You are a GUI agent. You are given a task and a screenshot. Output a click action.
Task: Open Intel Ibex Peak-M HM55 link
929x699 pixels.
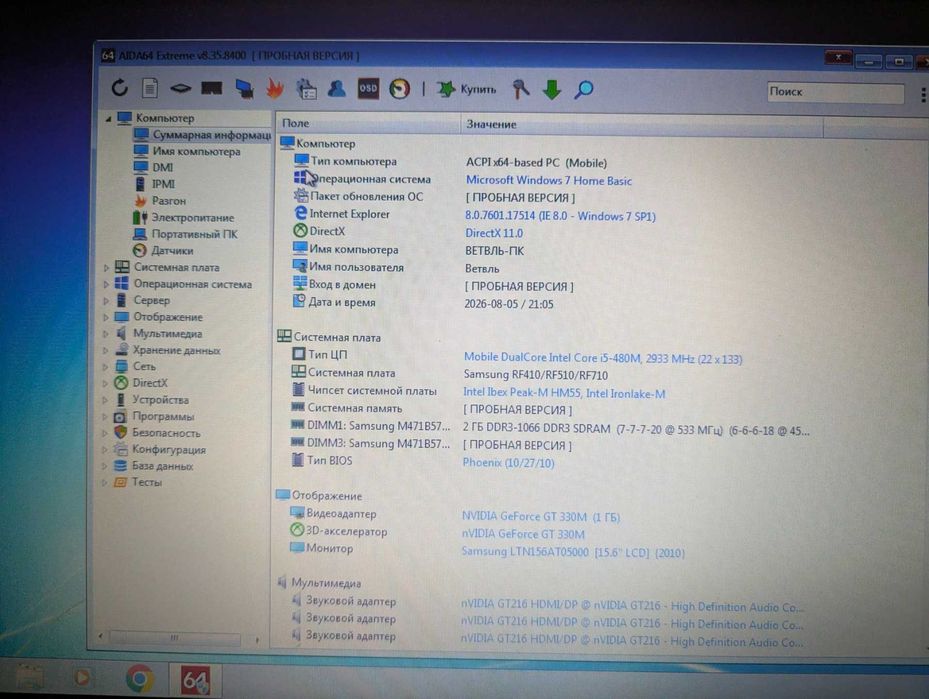pos(564,393)
